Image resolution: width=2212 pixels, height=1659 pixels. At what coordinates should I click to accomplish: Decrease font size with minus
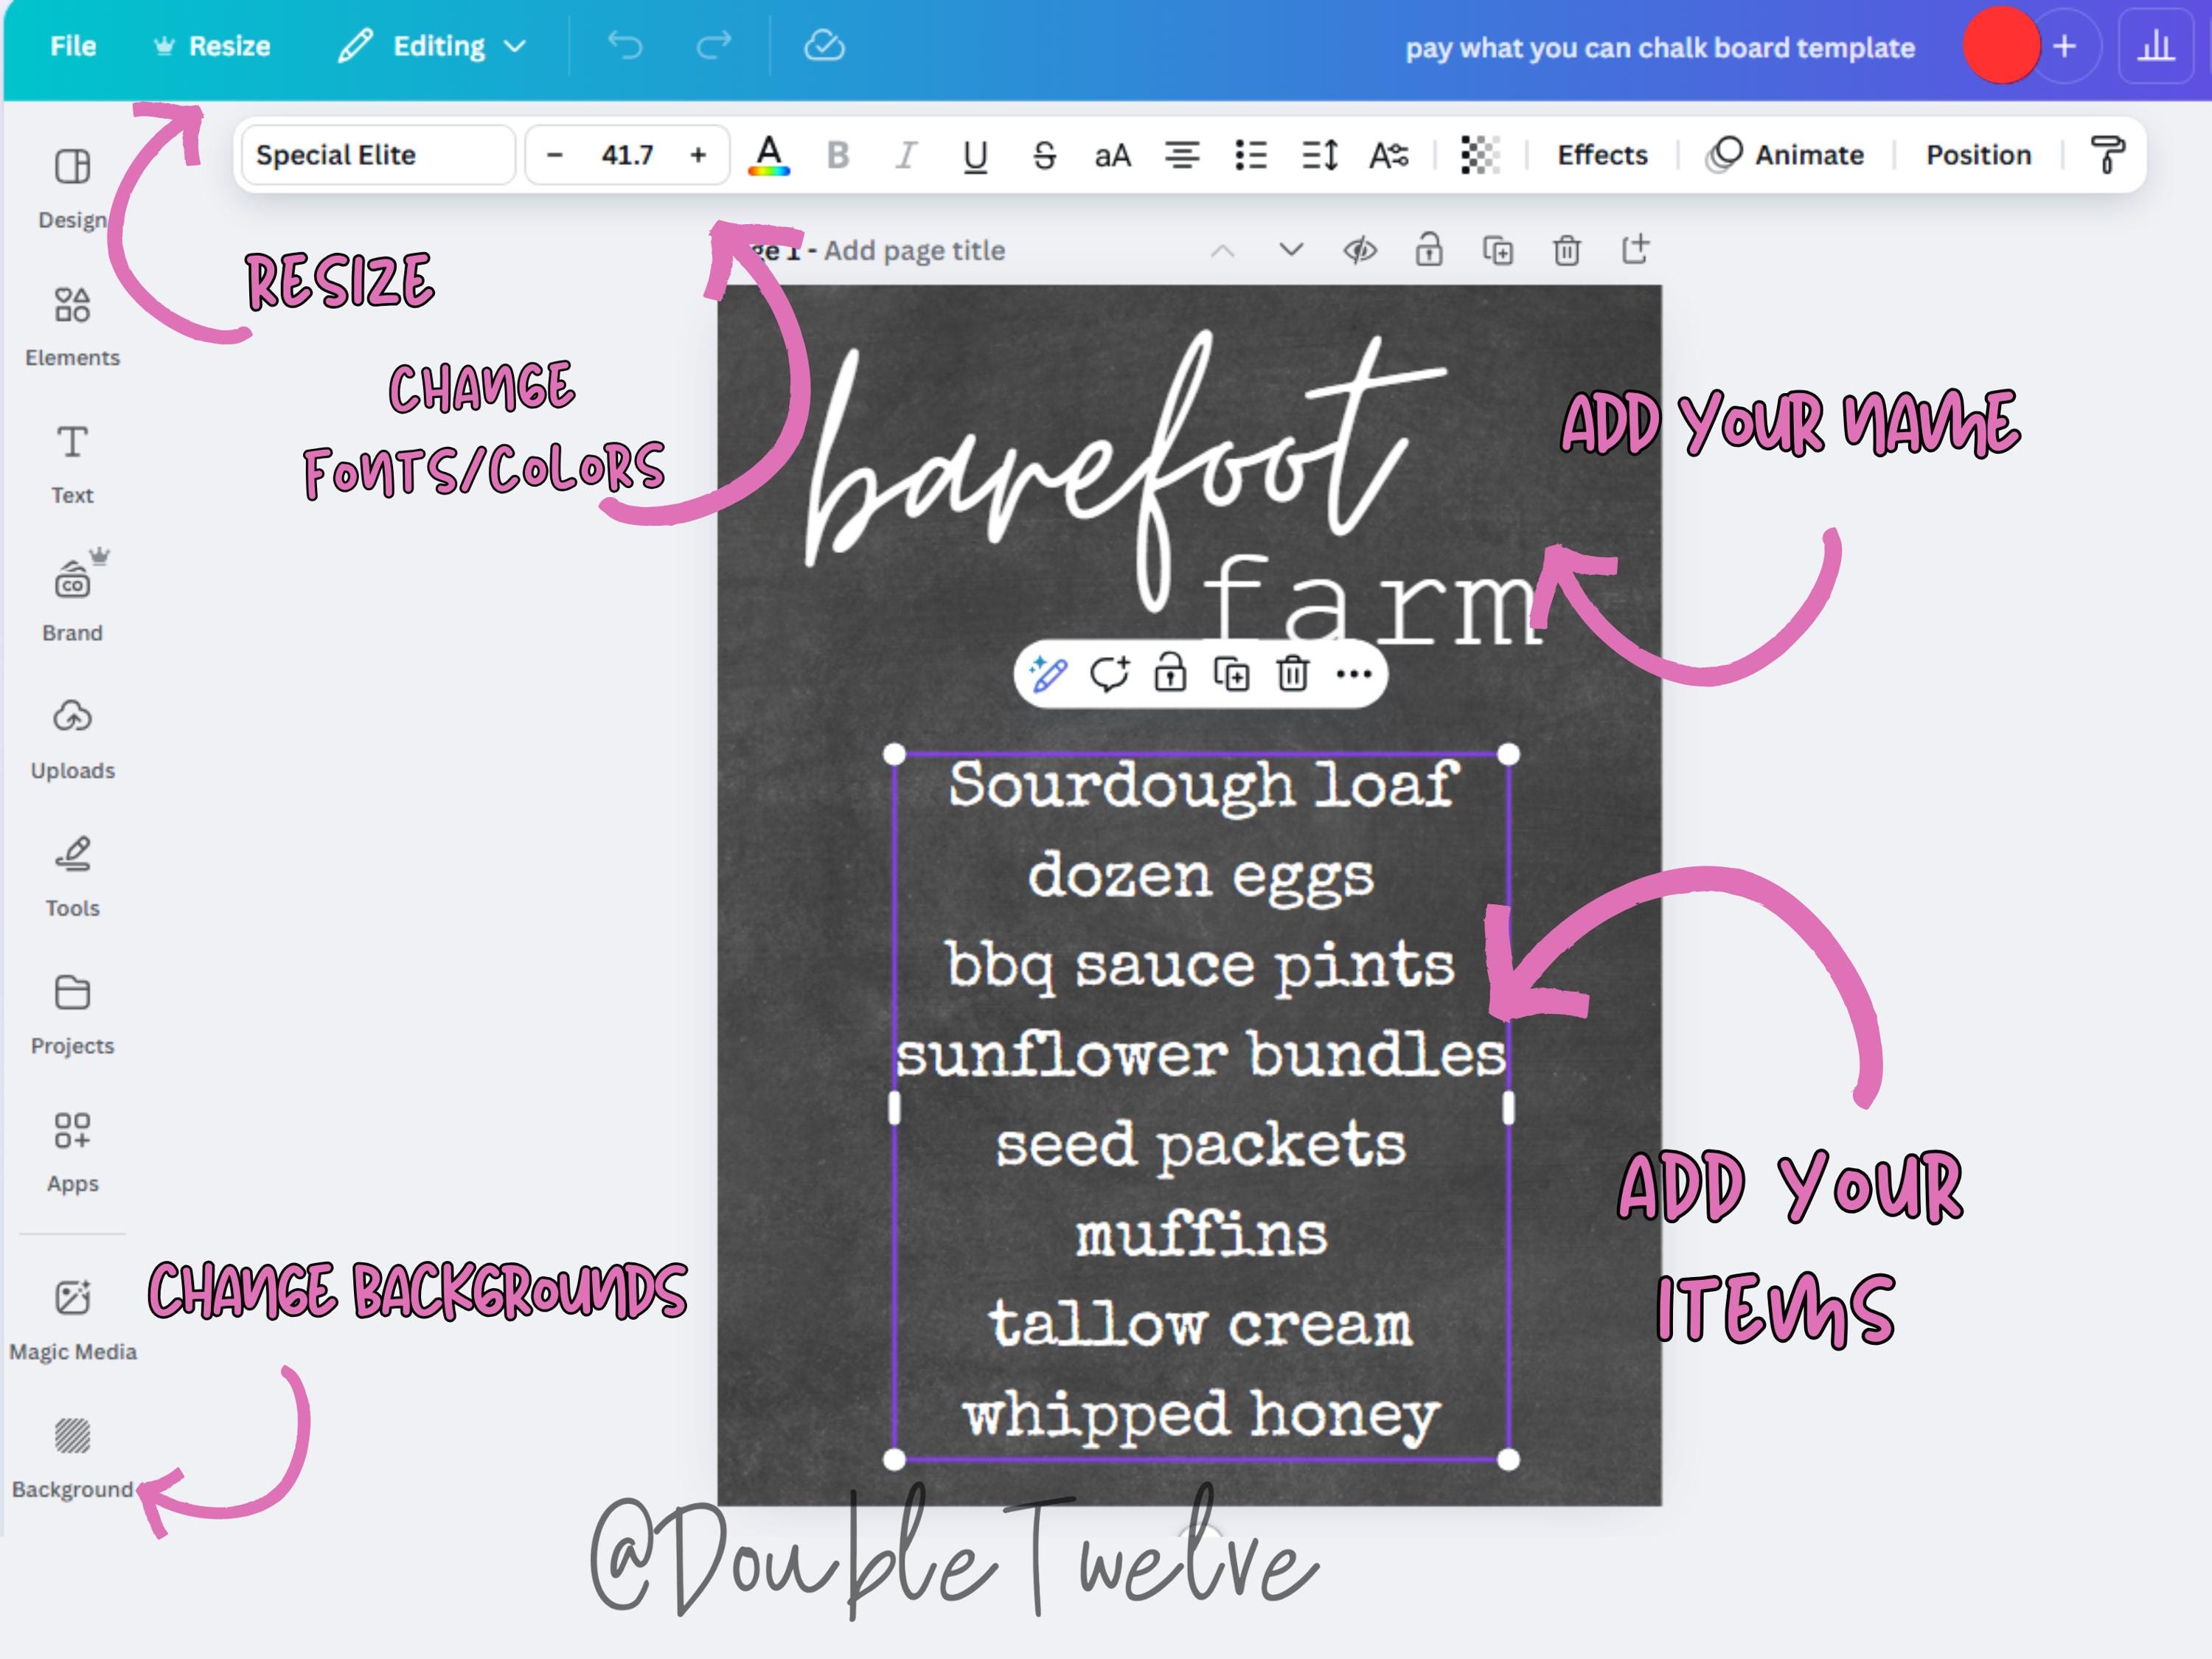click(555, 155)
